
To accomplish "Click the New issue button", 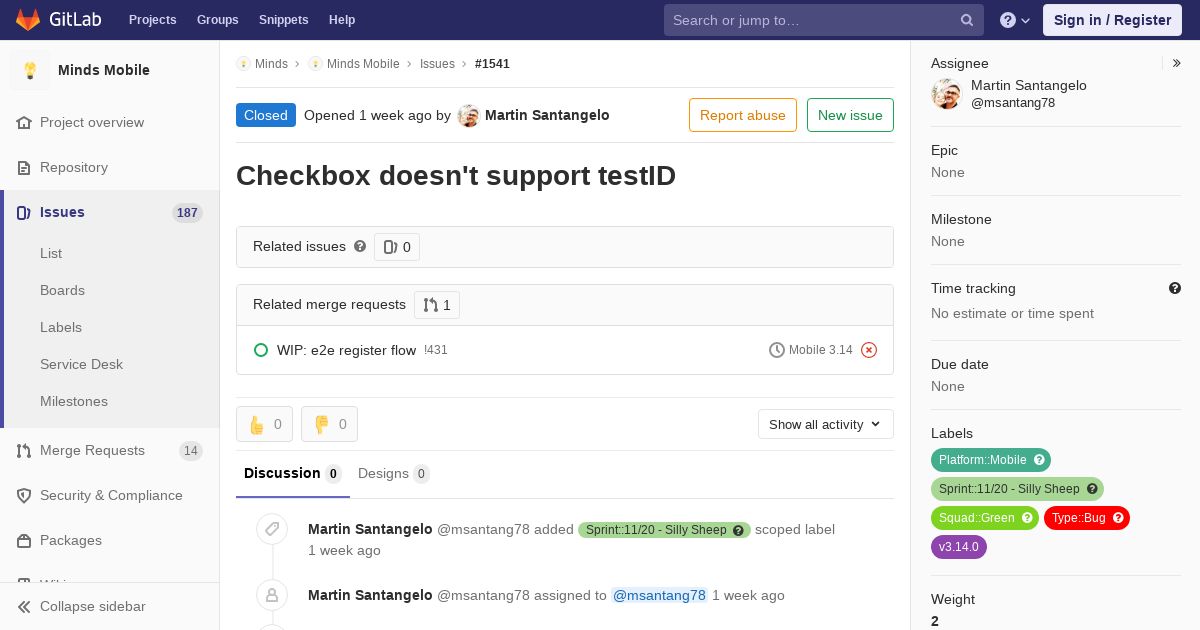I will pos(850,115).
